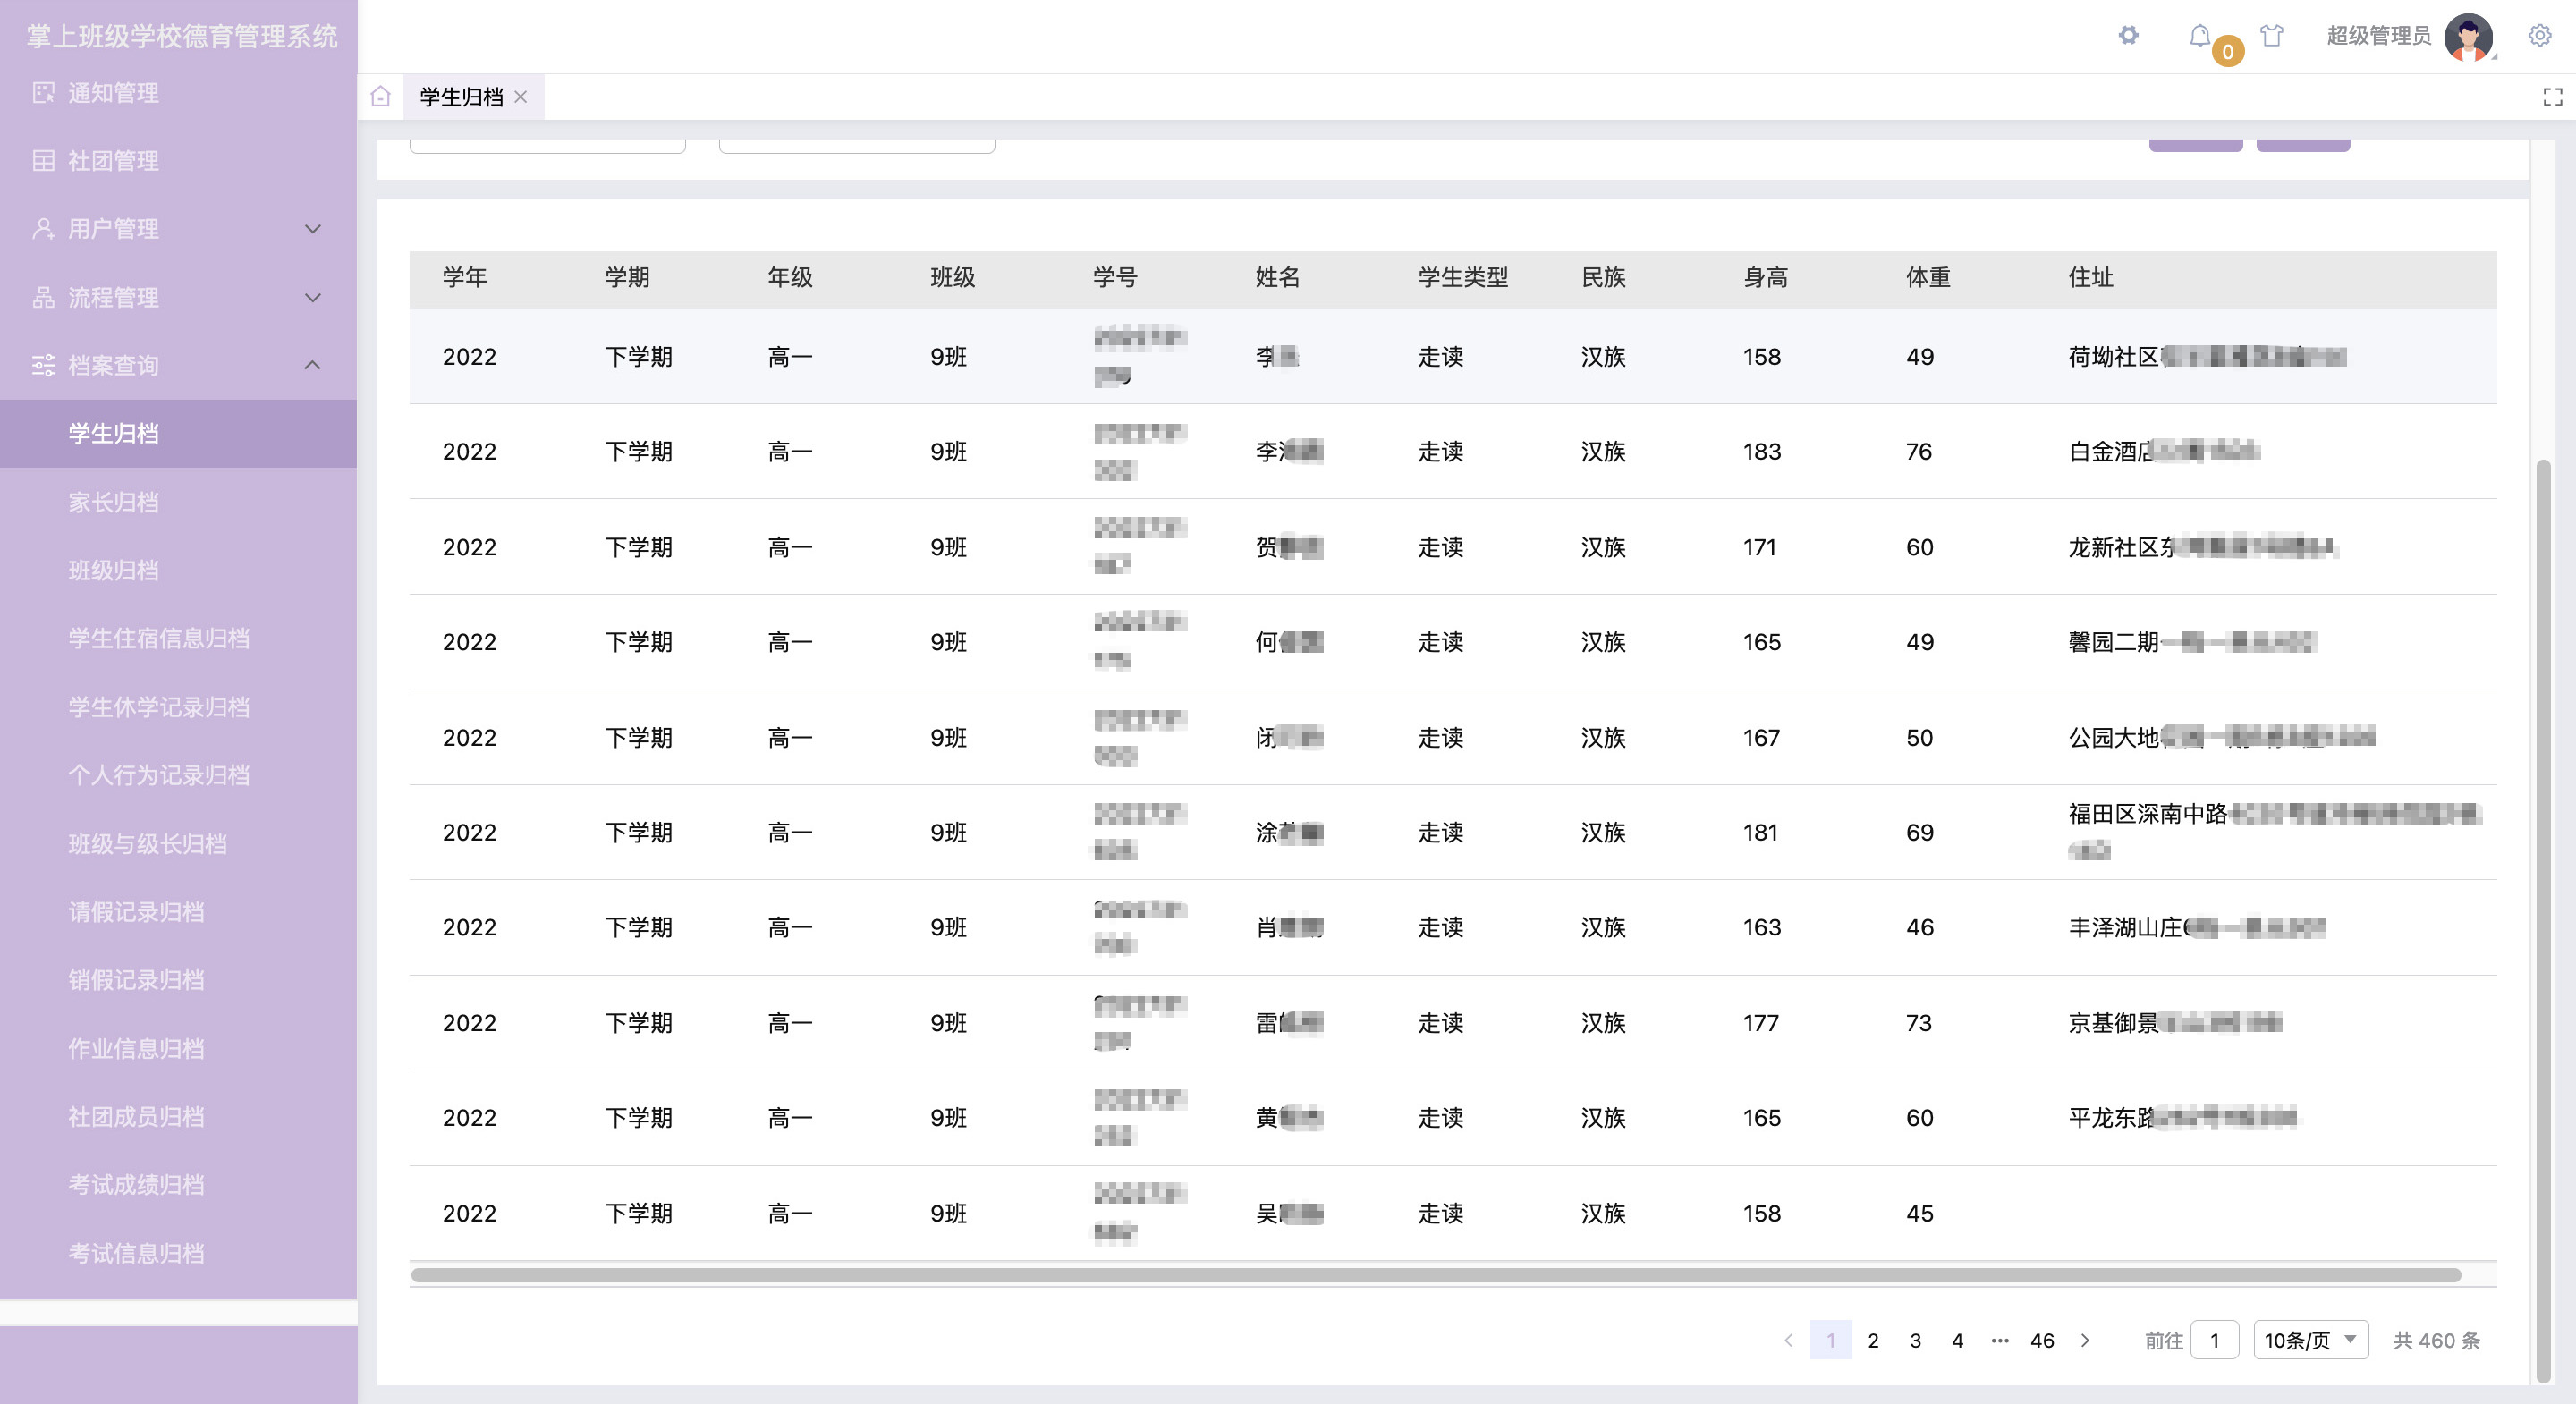
Task: Click the notification badge showing 0
Action: [2227, 51]
